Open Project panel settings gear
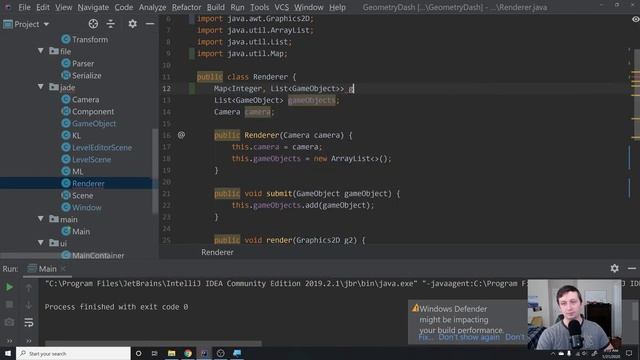640x360 pixels. click(132, 24)
